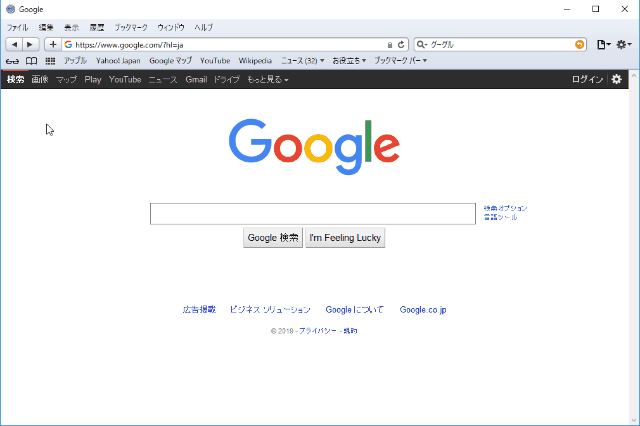This screenshot has height=426, width=640.
Task: Open 検索オプション link
Action: click(505, 208)
